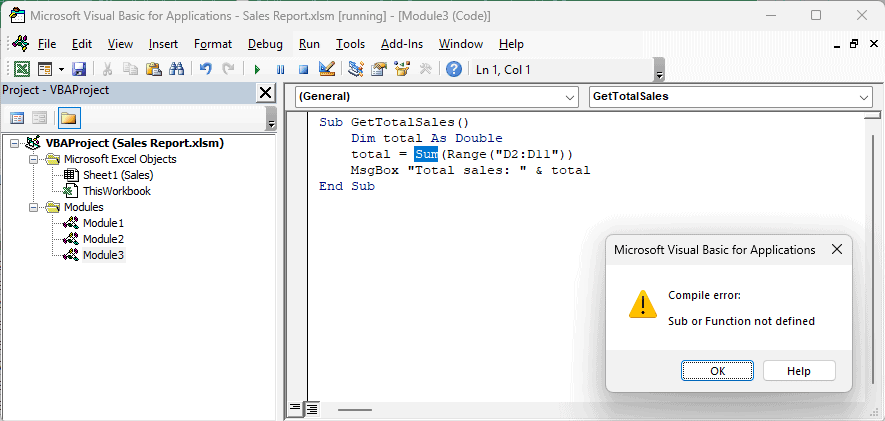Collapse the VBAProject (Sales Report.xlsm) node
This screenshot has height=421, width=885.
pos(14,143)
